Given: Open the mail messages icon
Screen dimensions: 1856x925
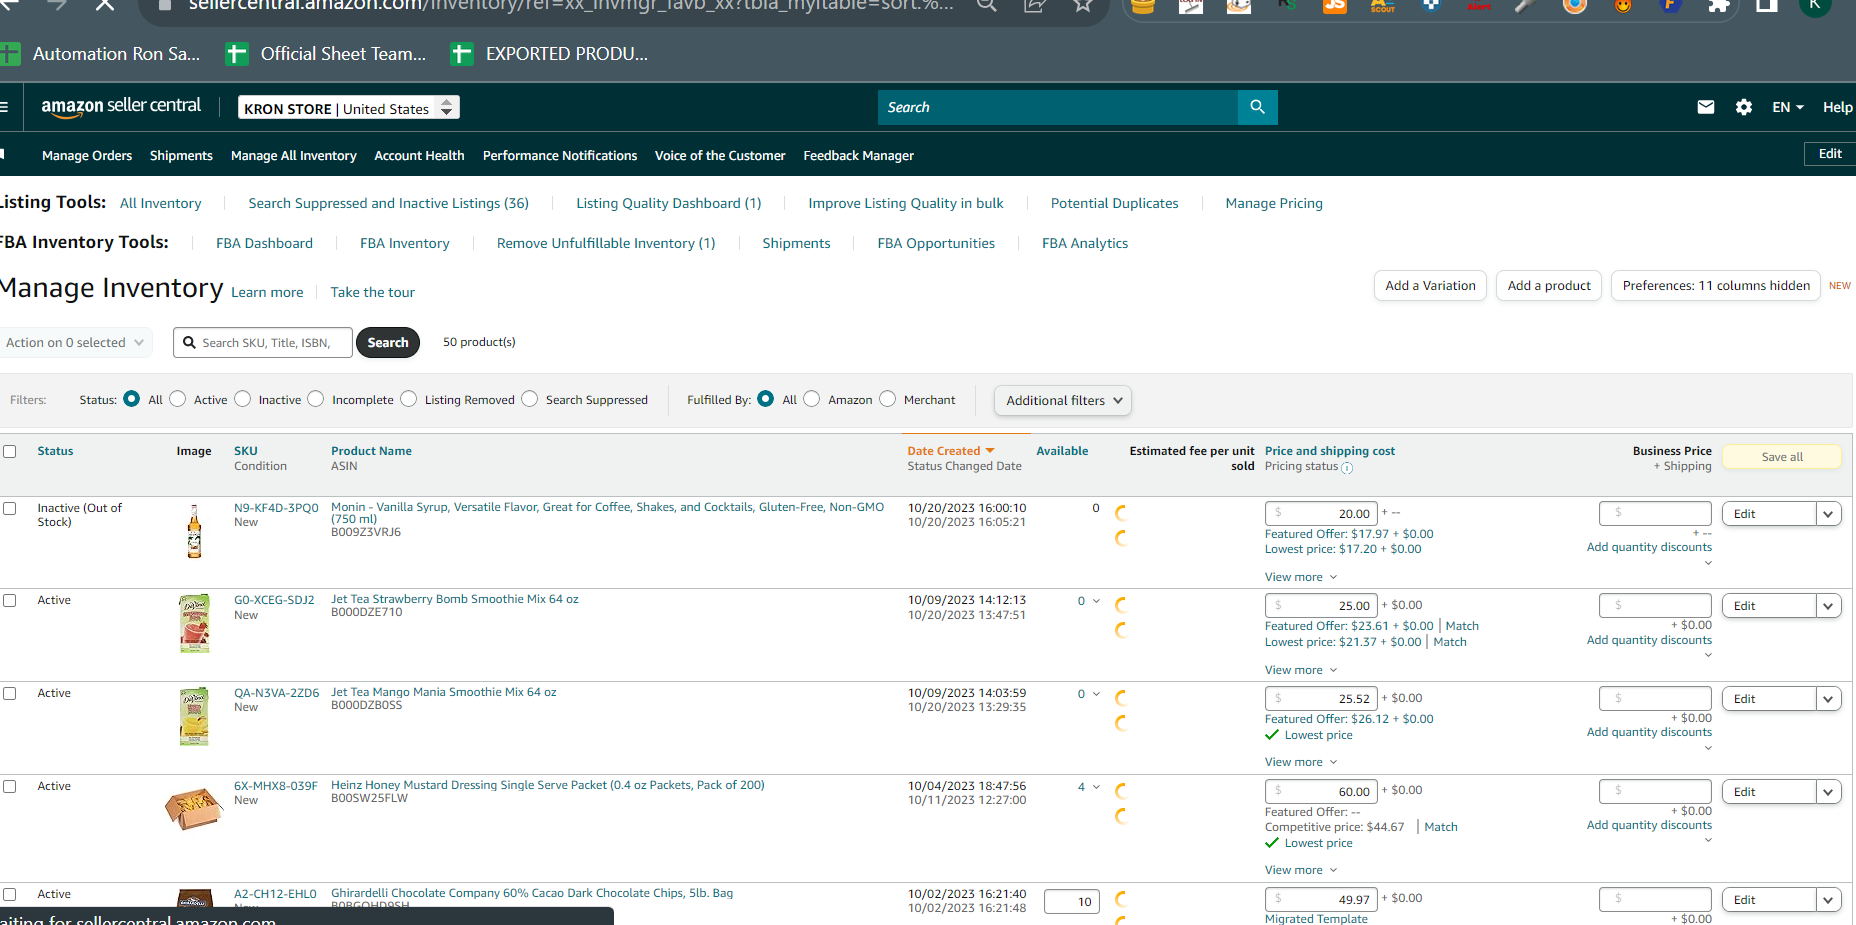Looking at the screenshot, I should (1706, 107).
